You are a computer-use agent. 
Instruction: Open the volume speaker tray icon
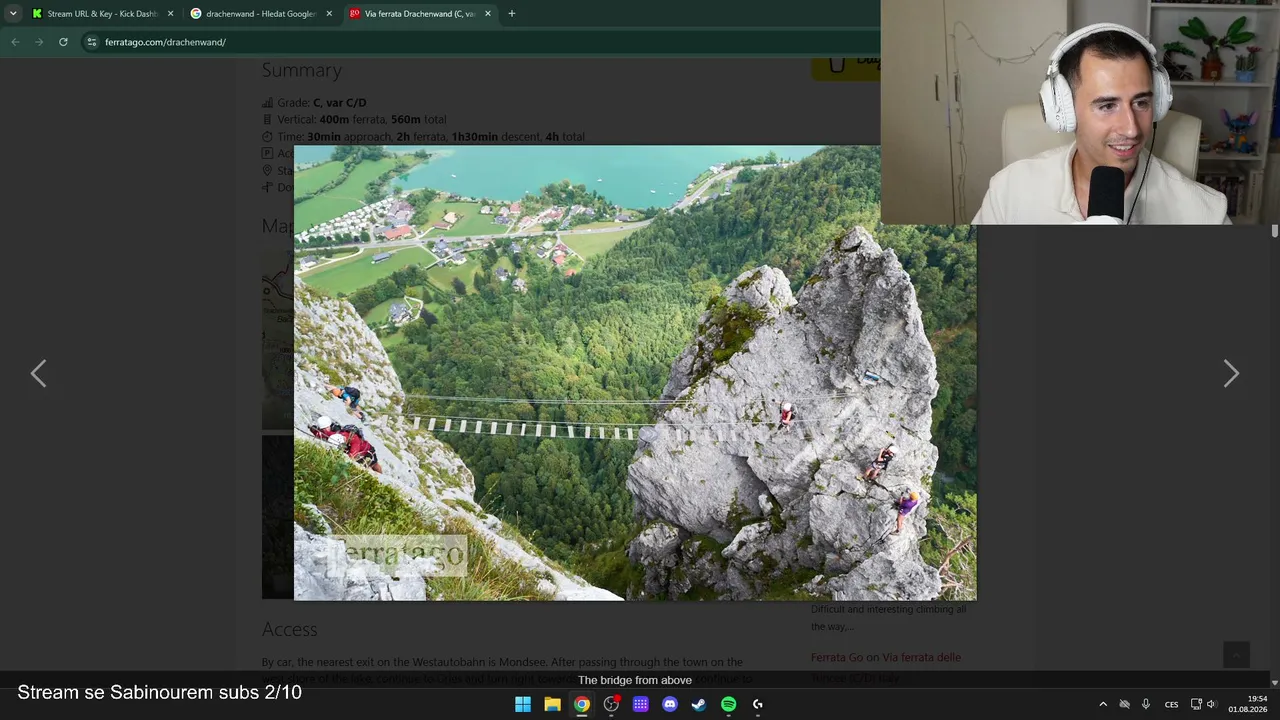[x=1212, y=704]
